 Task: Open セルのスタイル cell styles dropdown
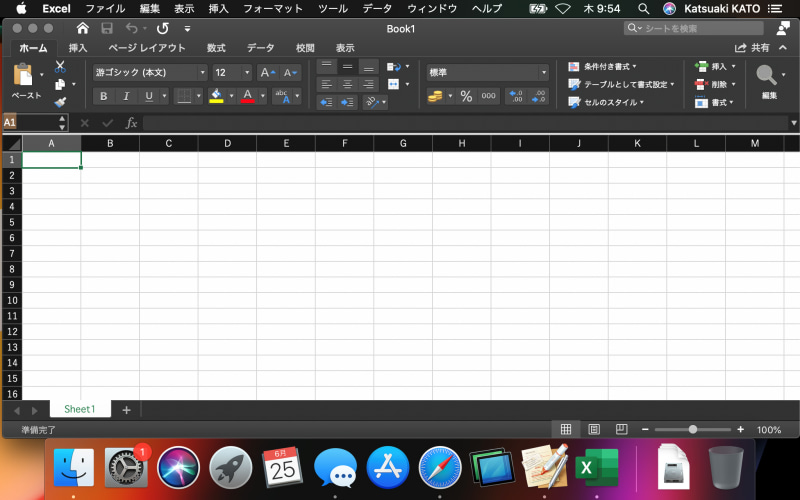[606, 102]
